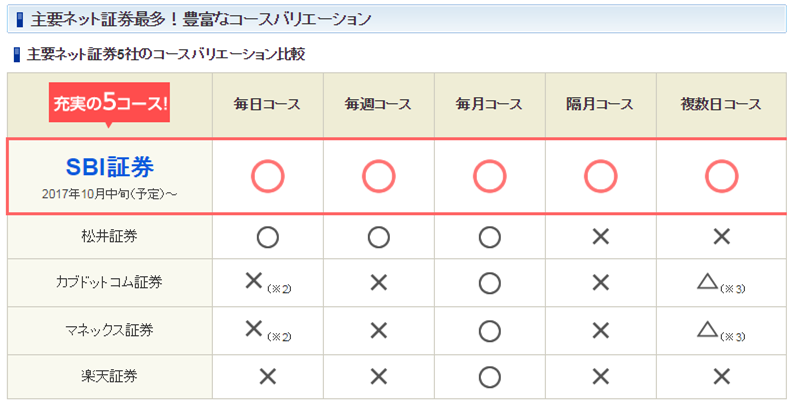Select the 隔月コース column header
790x403 pixels.
pos(600,105)
